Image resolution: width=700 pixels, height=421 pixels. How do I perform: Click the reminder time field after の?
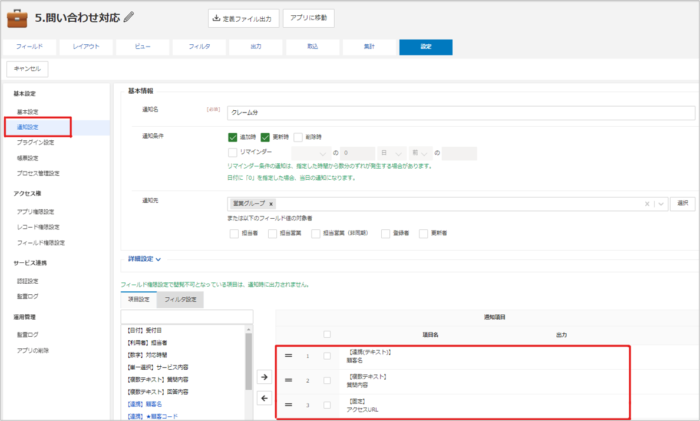tap(459, 153)
